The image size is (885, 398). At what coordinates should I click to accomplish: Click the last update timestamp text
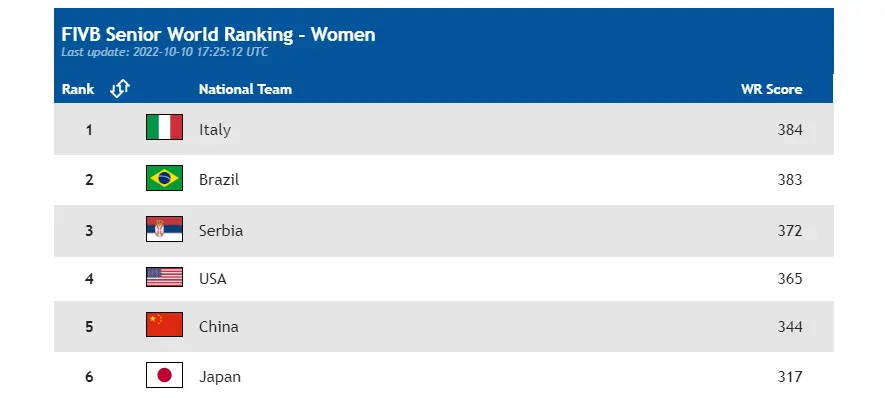tap(164, 52)
